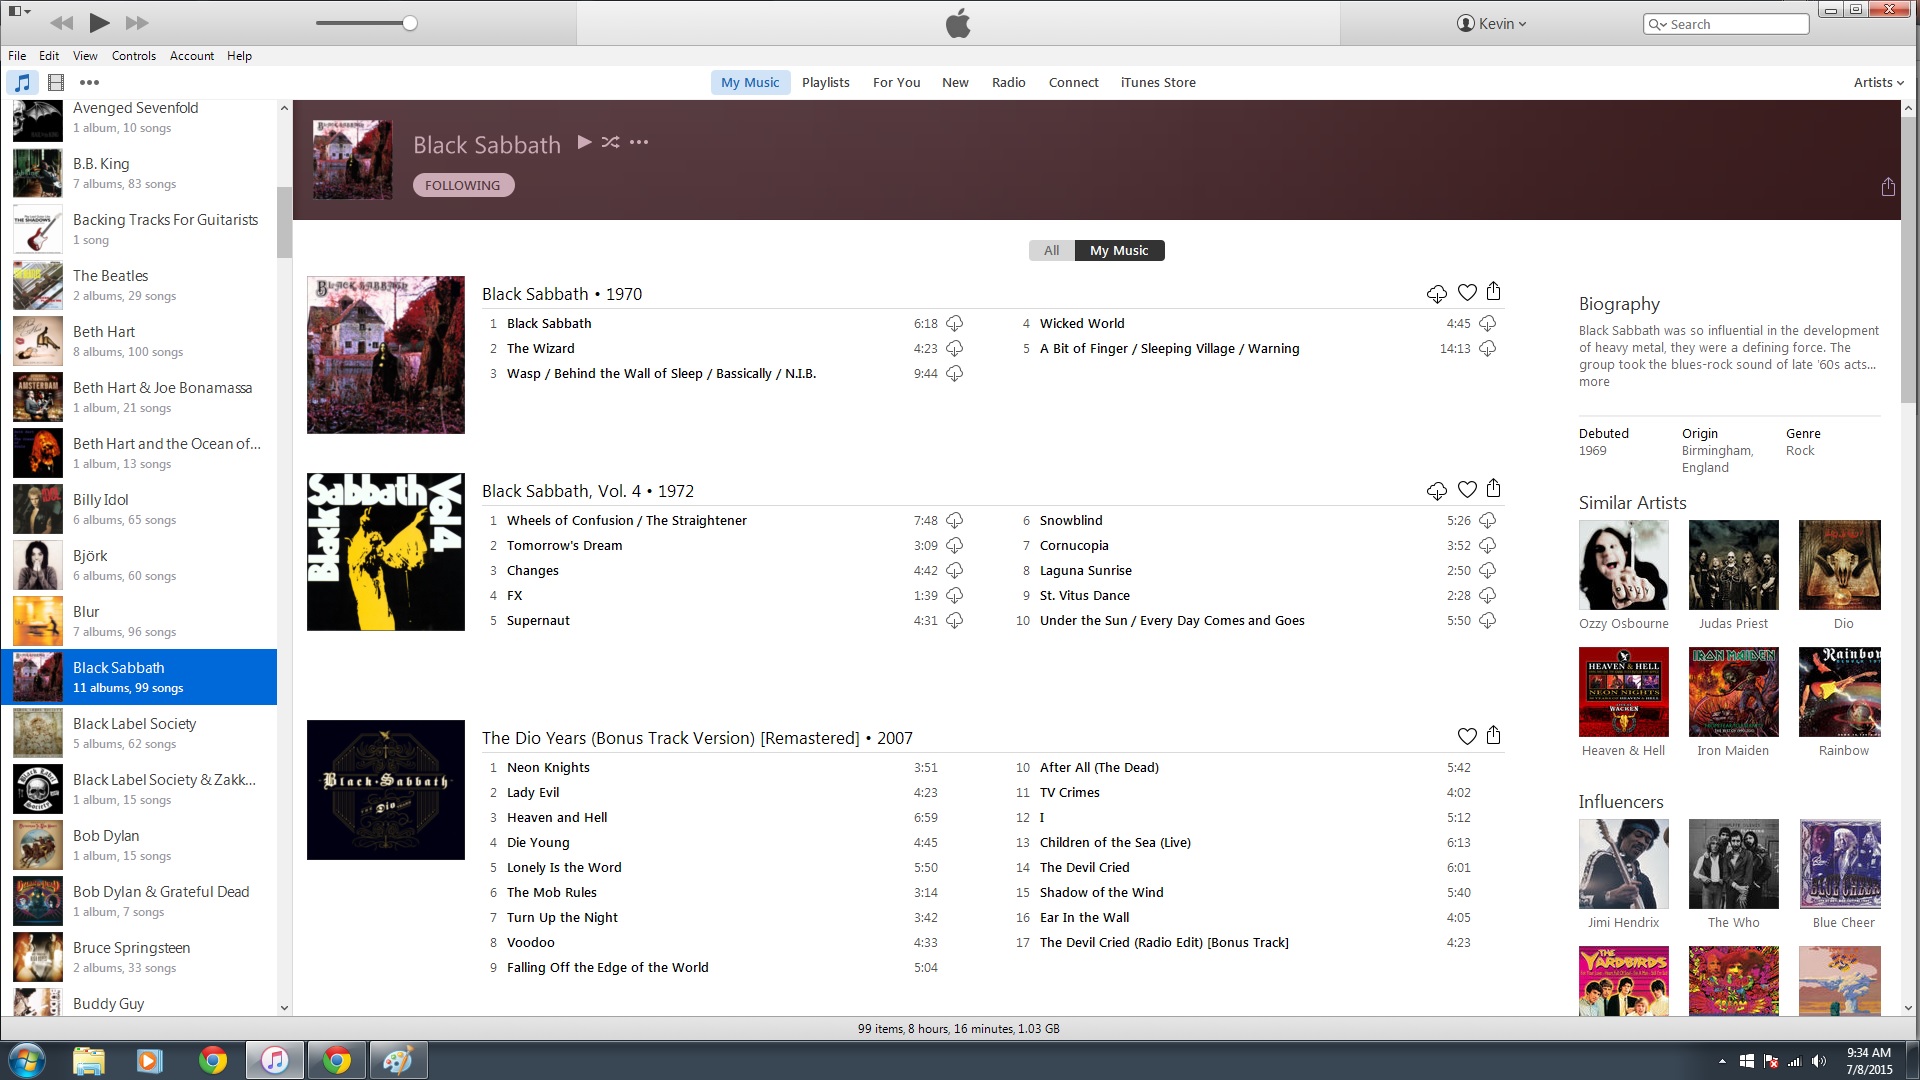This screenshot has width=1920, height=1080.
Task: Adjust the volume slider knob
Action: click(x=410, y=23)
